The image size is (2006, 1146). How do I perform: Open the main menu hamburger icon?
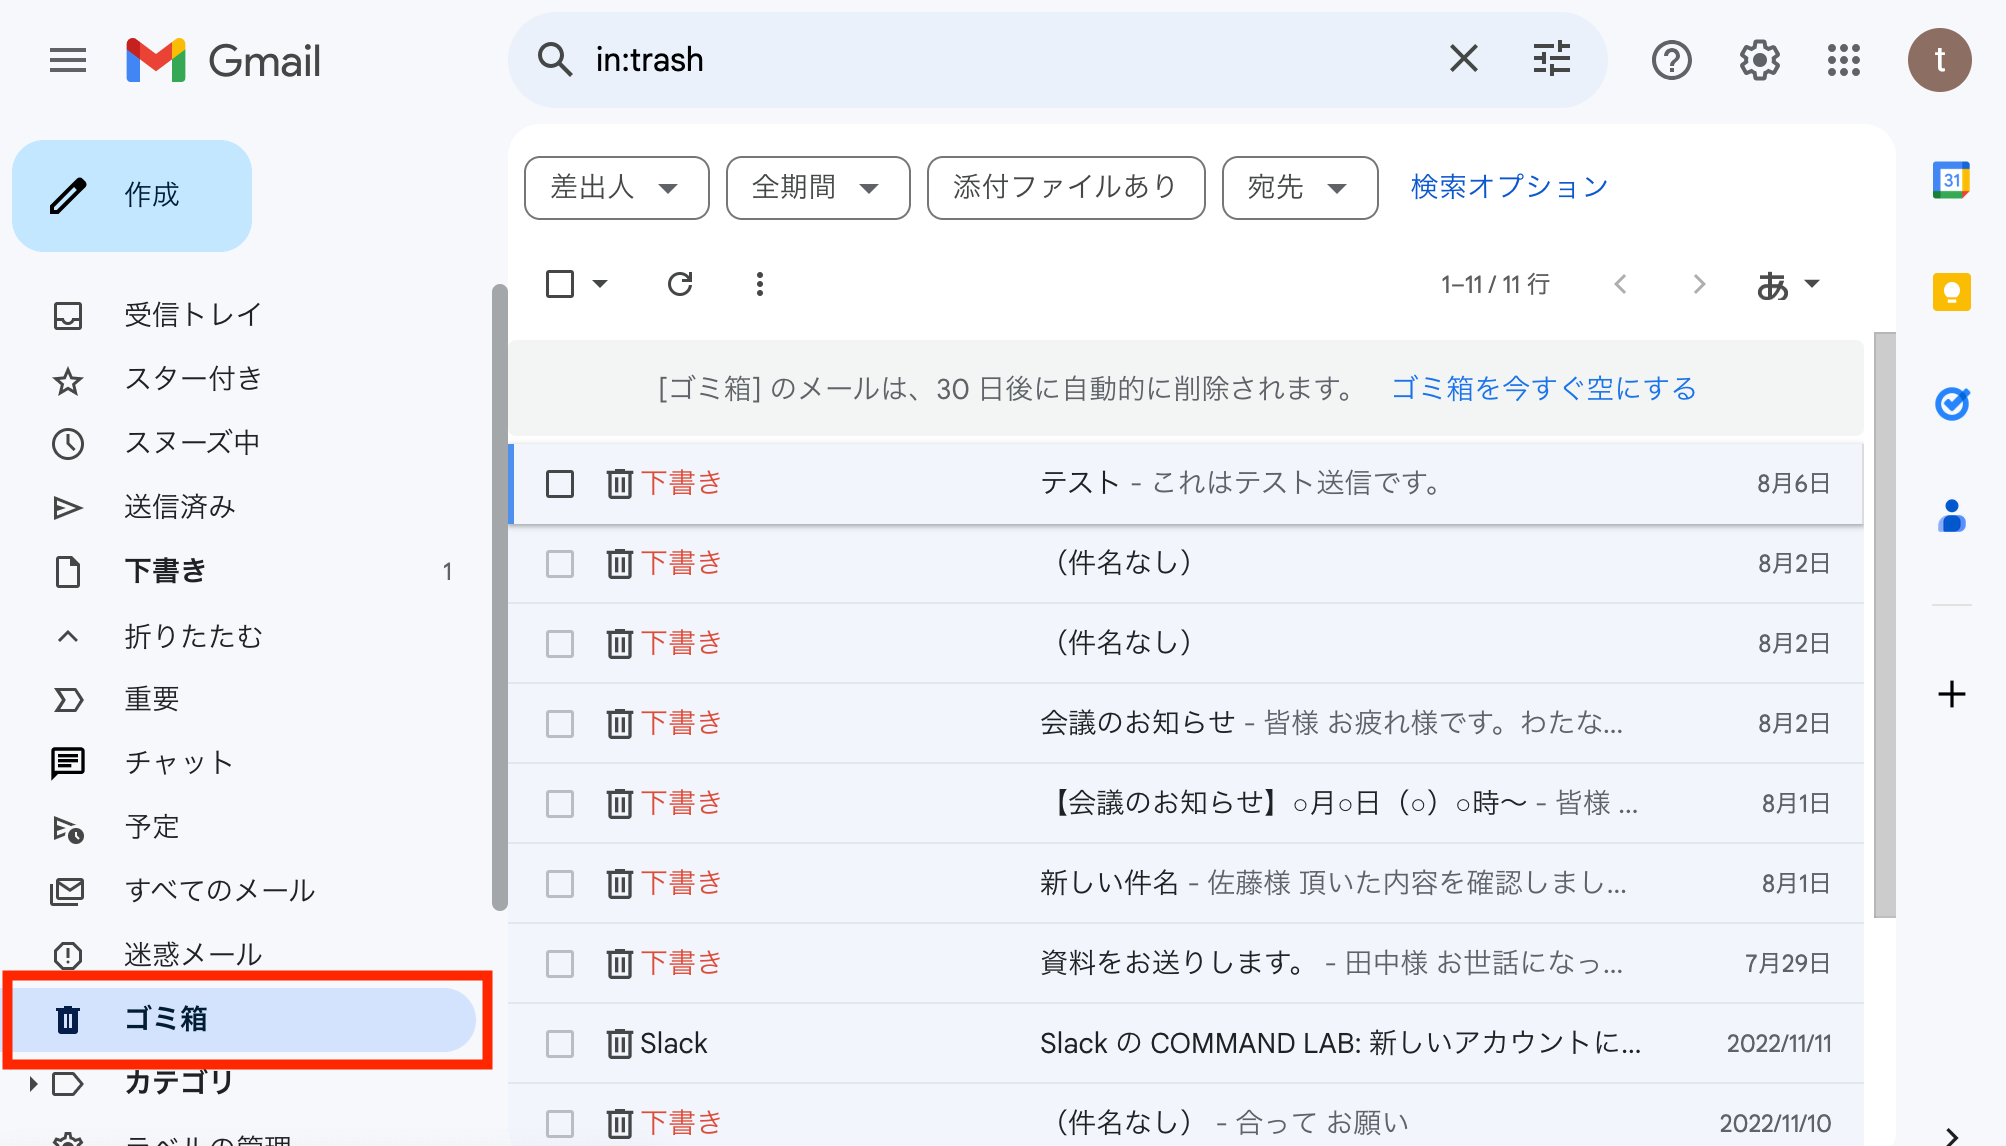68,61
